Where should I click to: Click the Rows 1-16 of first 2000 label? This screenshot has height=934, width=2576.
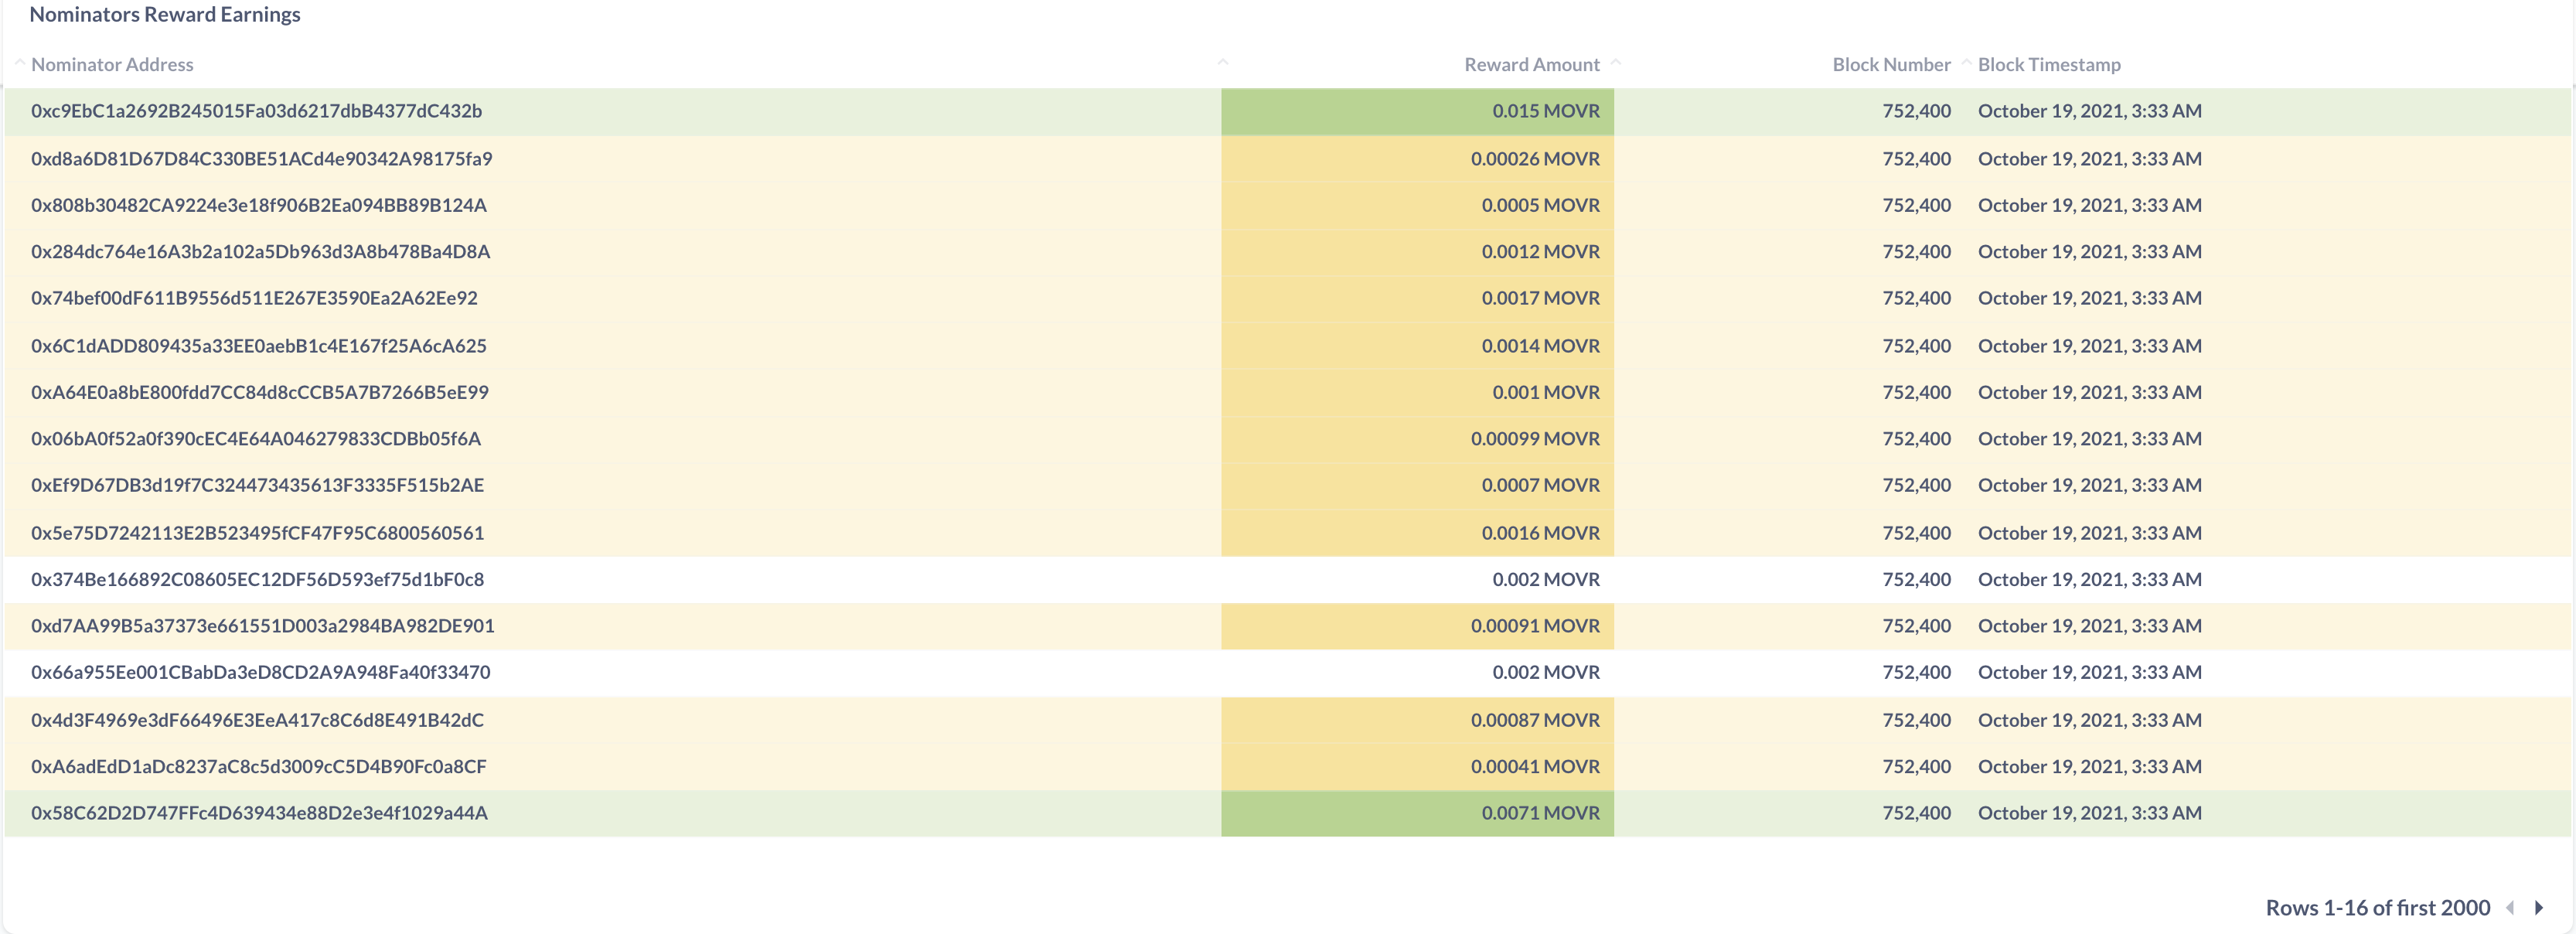2378,908
